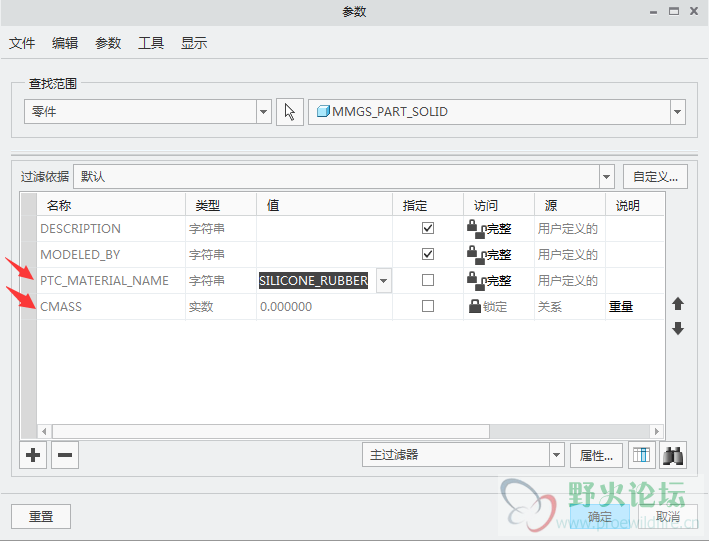Click locked padlock icon in CMASS row

coord(474,306)
